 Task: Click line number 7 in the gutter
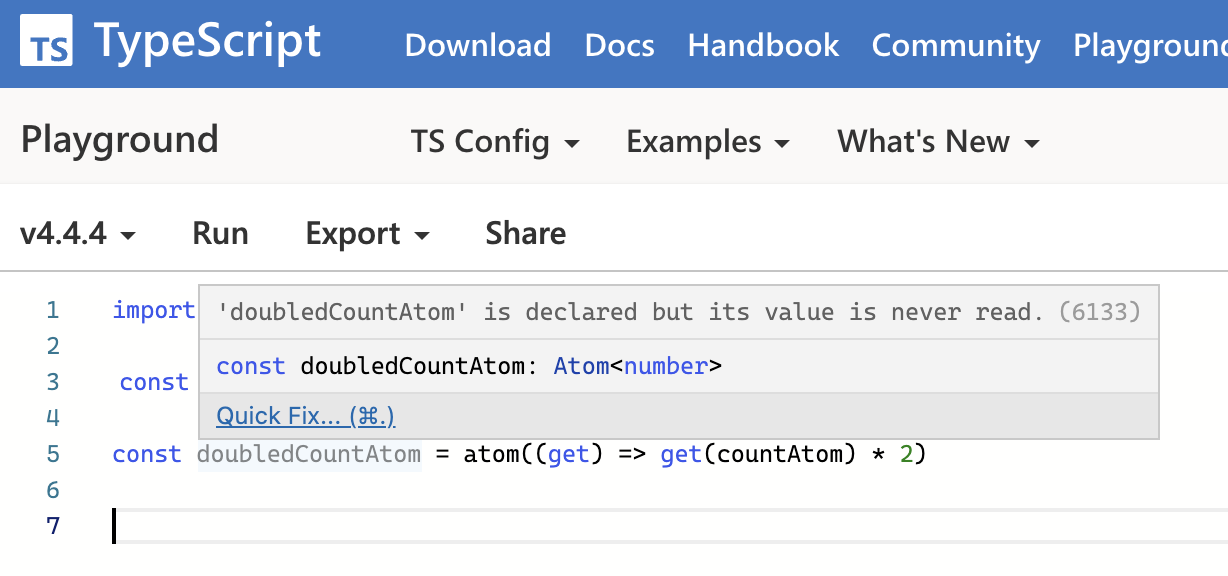(x=53, y=526)
